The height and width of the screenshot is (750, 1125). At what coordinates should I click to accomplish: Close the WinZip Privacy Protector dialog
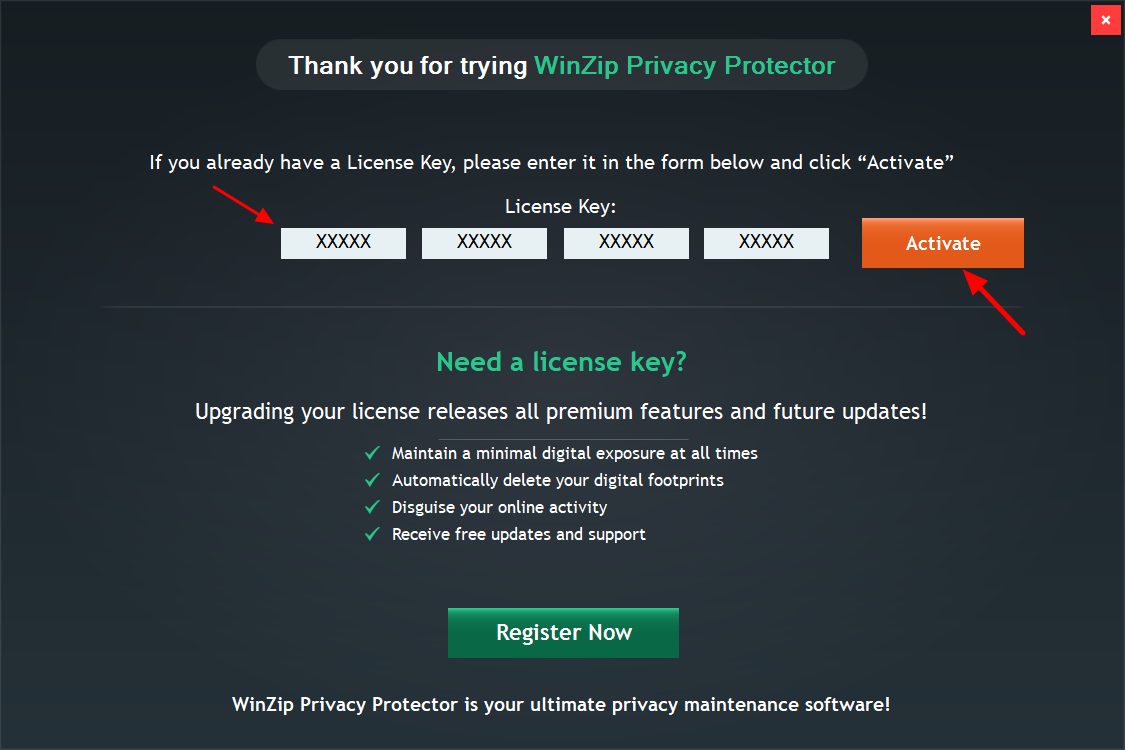click(1105, 20)
